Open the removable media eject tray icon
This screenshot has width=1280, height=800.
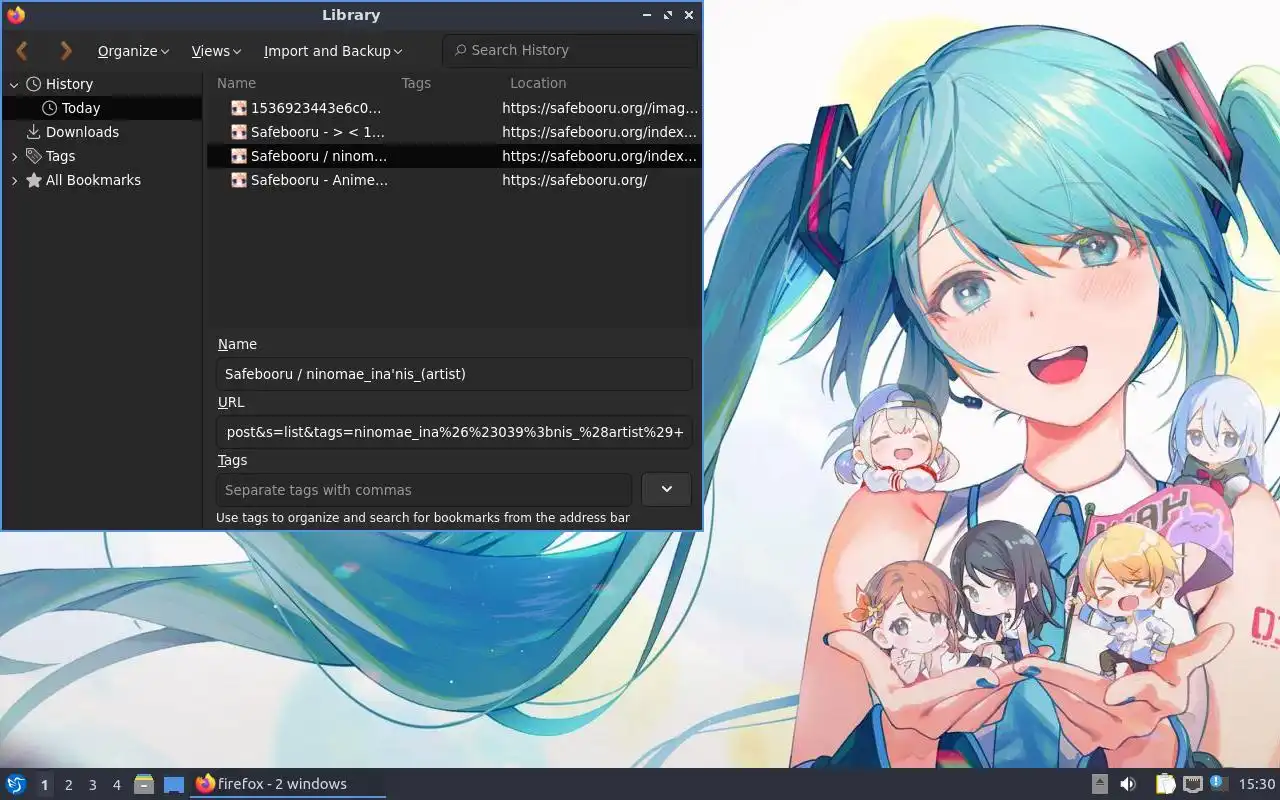pos(1099,784)
